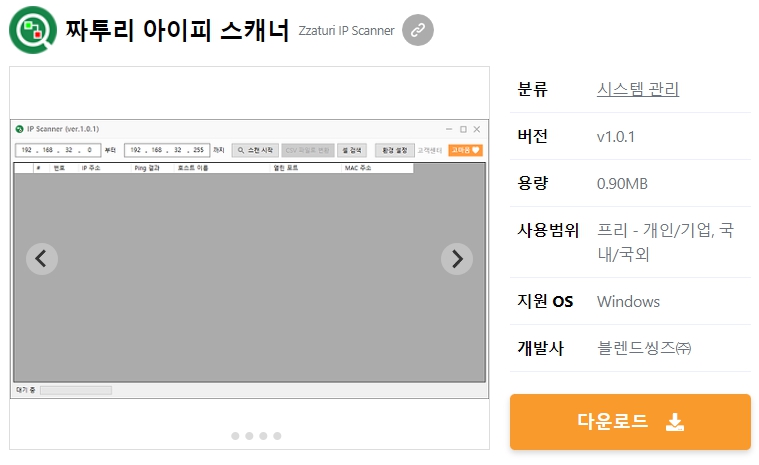The height and width of the screenshot is (465, 759).
Task: Click the Windows supported OS value
Action: pos(628,301)
